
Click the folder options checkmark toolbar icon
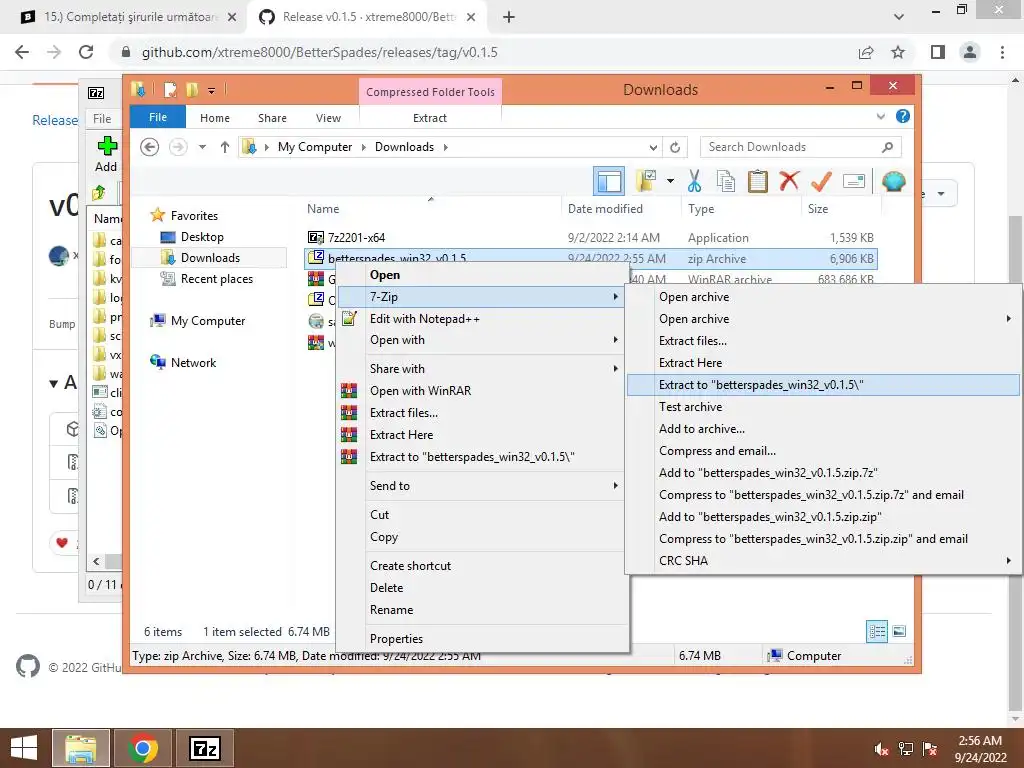pos(646,181)
